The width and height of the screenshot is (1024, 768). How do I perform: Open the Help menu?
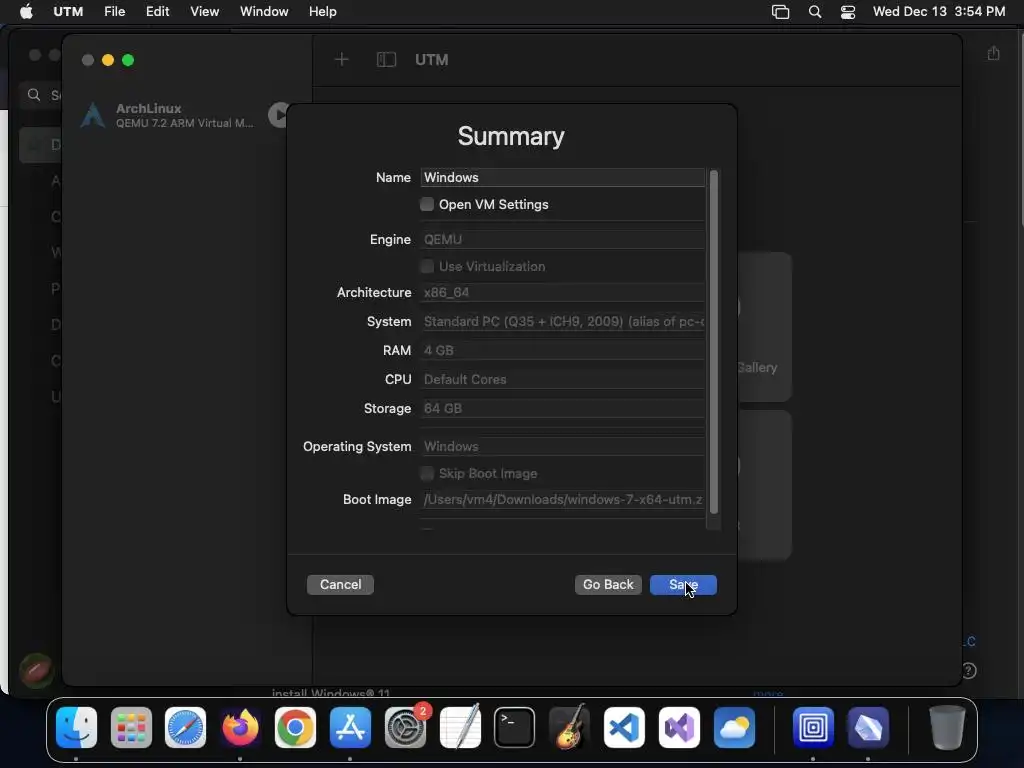tap(323, 12)
